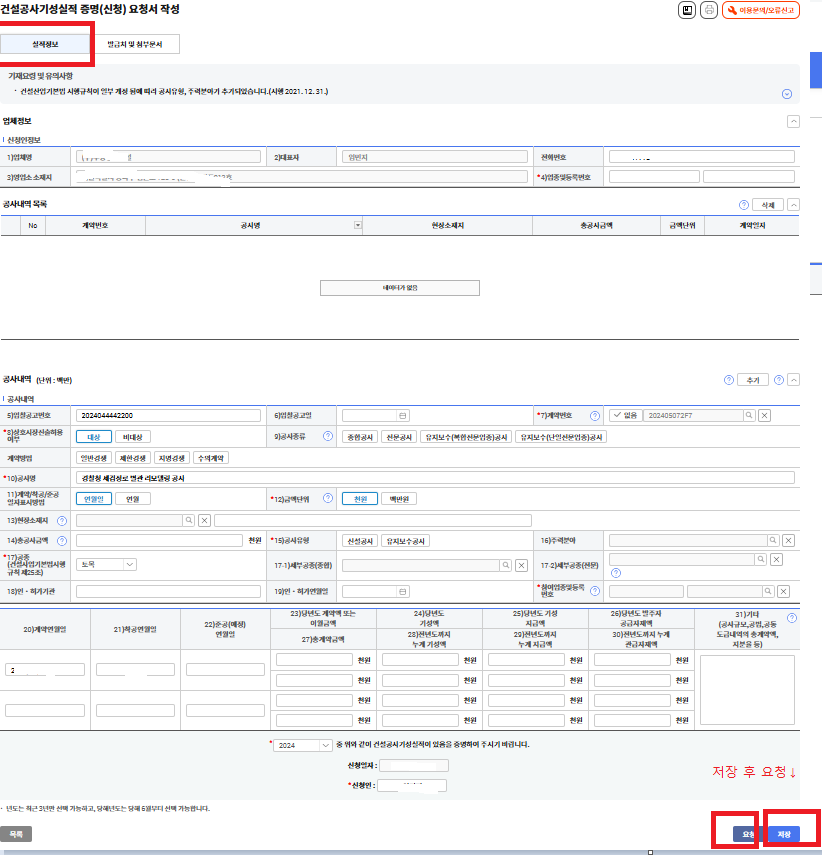Clear 16)주력분야 with the X button

[x=788, y=540]
